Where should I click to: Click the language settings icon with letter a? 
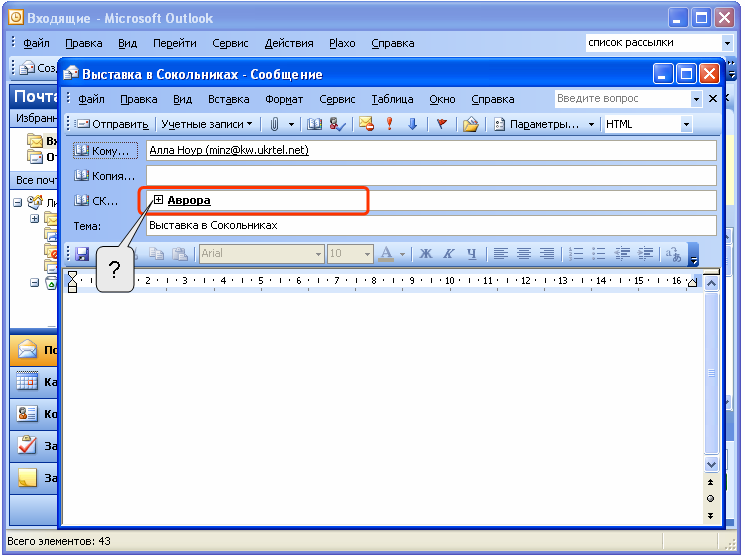[x=674, y=254]
